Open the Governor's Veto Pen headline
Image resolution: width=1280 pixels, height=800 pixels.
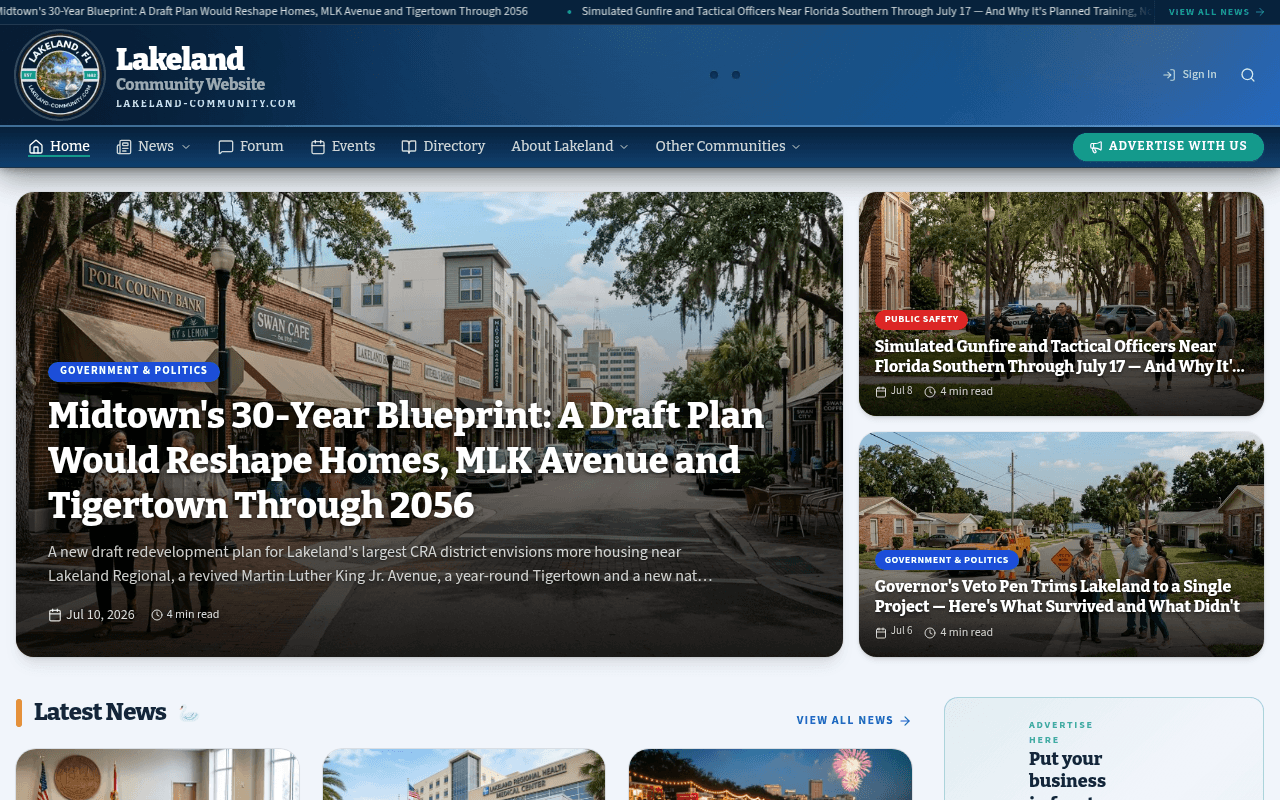[1057, 596]
